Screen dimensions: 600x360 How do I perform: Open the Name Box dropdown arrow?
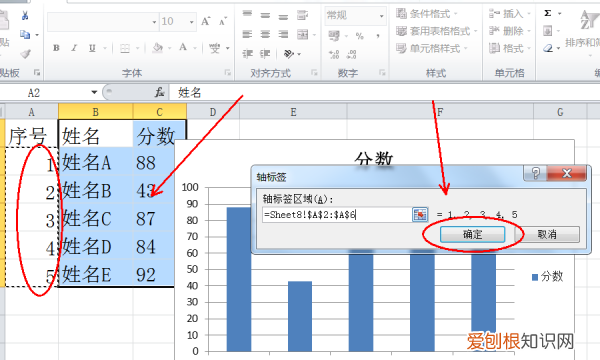94,92
